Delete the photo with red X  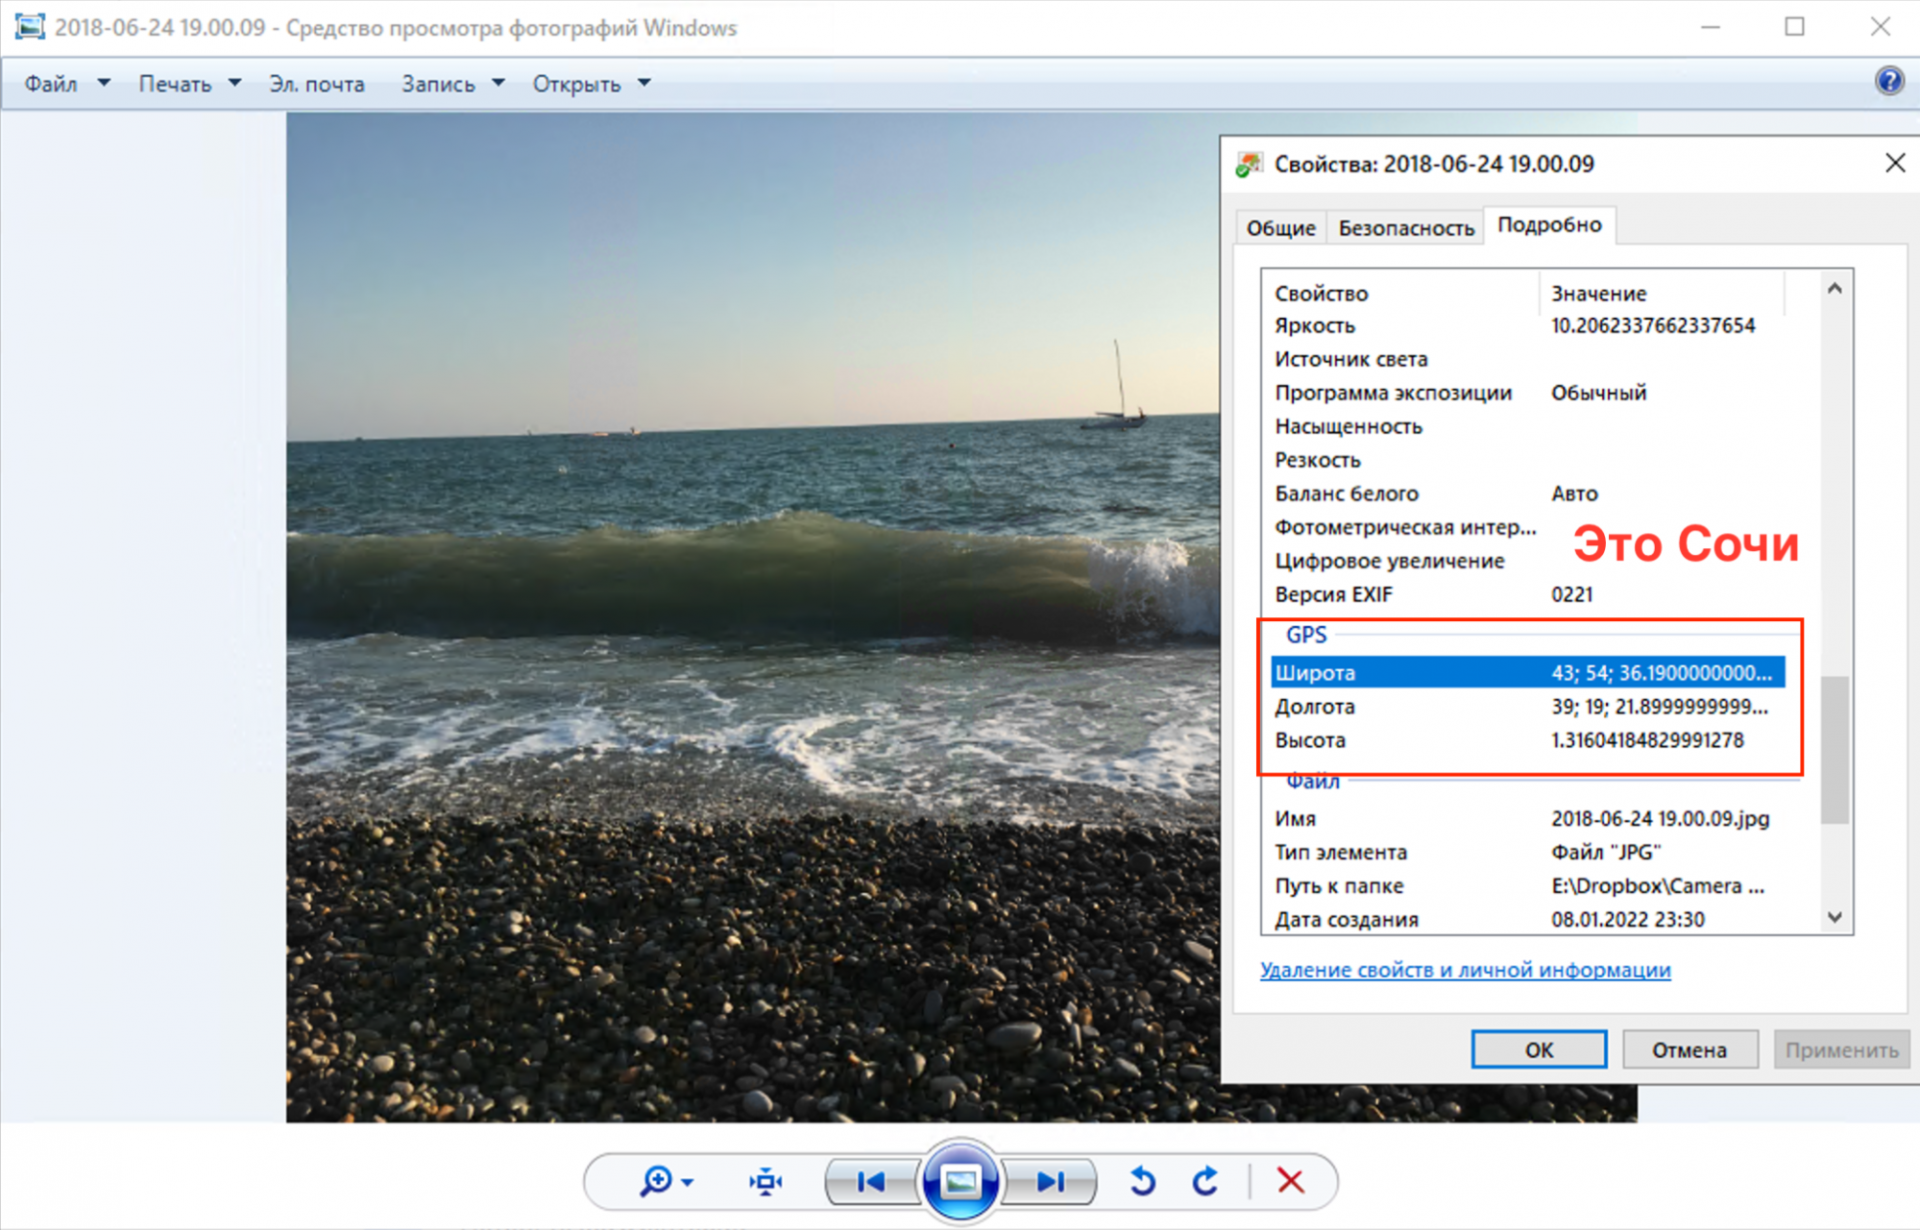[1290, 1182]
